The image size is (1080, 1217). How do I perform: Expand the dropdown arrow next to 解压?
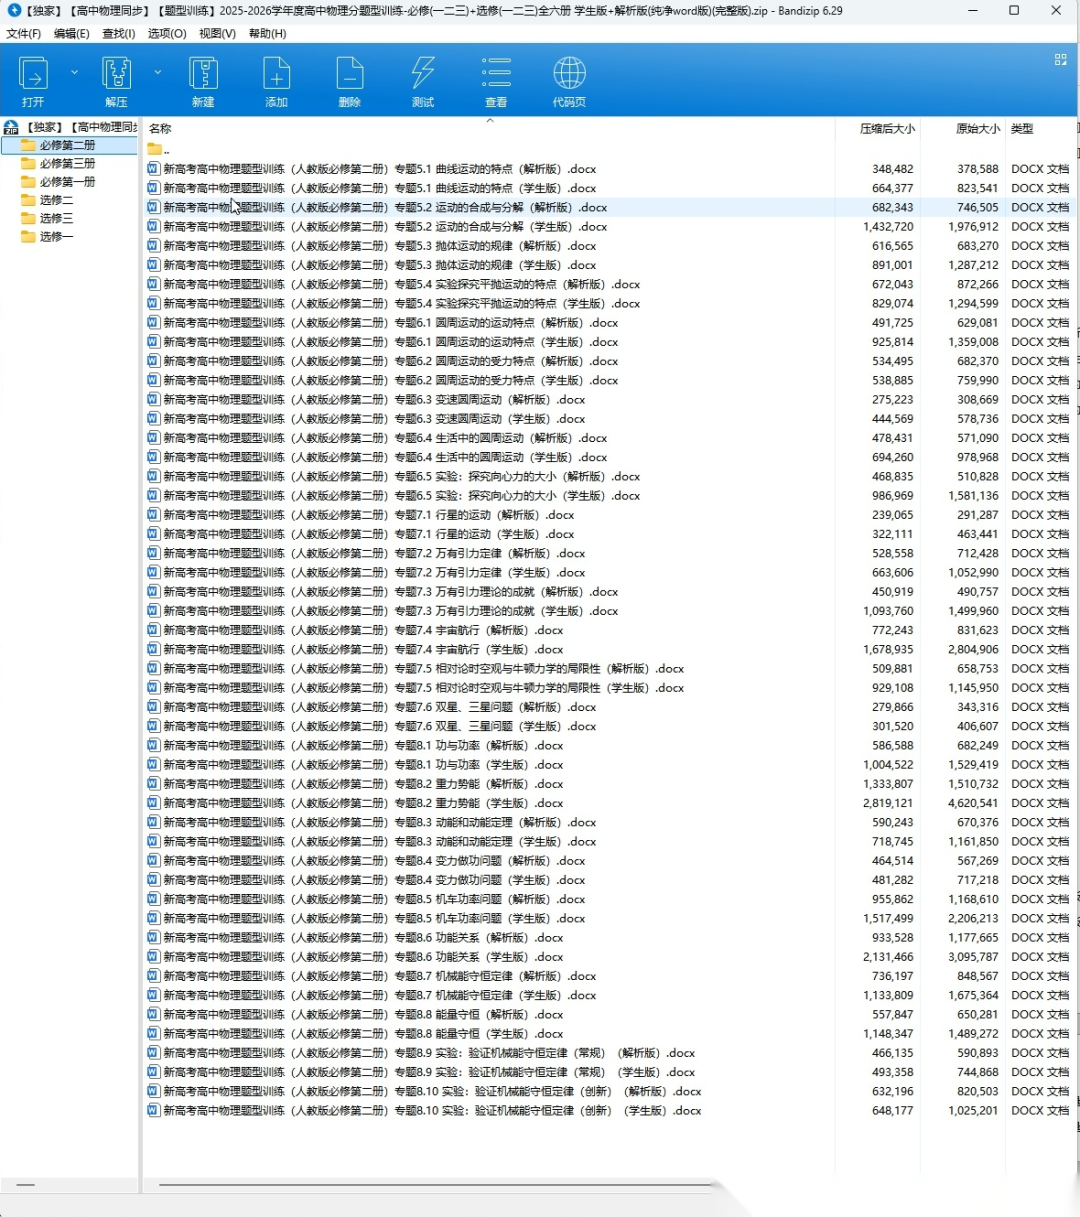pyautogui.click(x=157, y=73)
